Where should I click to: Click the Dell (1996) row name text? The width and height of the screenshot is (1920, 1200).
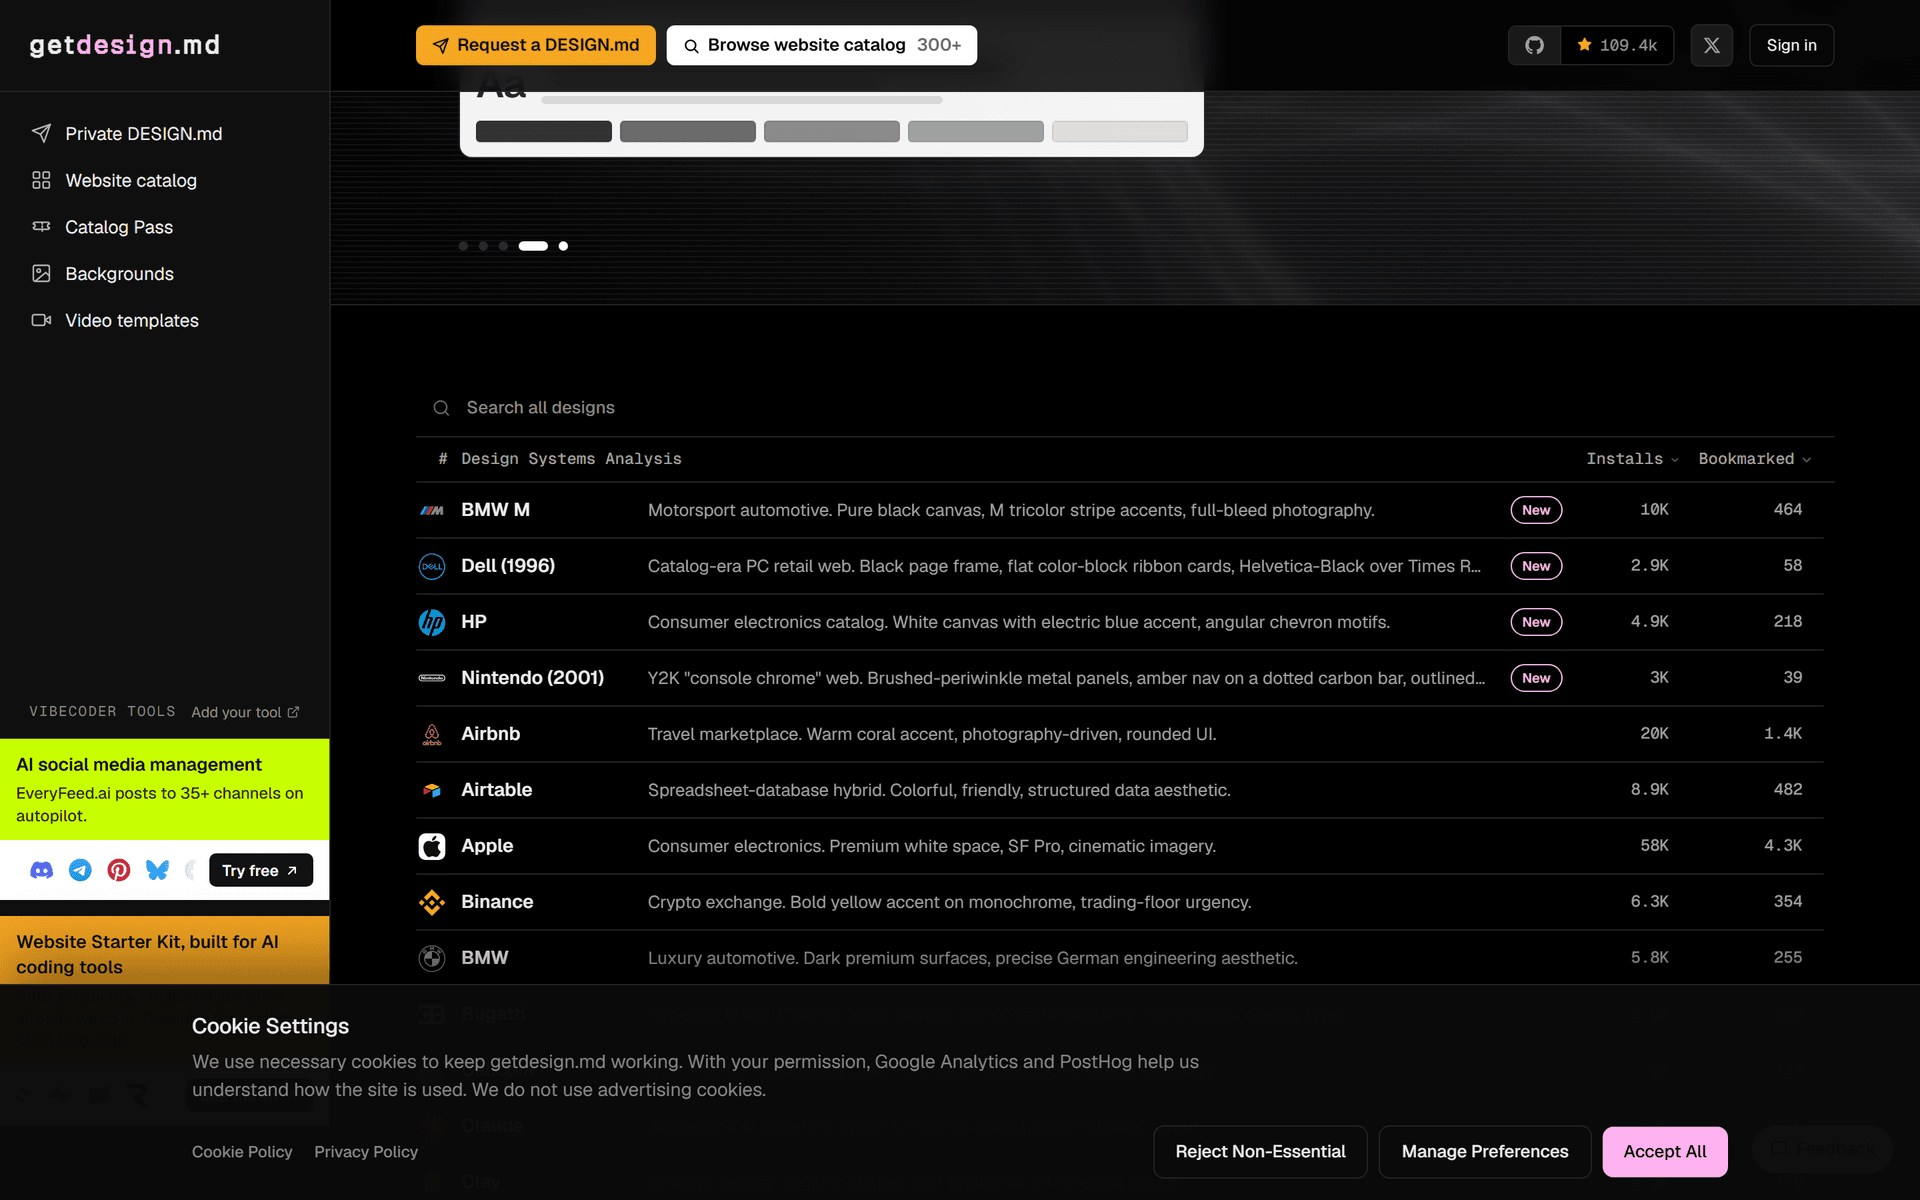pyautogui.click(x=508, y=566)
